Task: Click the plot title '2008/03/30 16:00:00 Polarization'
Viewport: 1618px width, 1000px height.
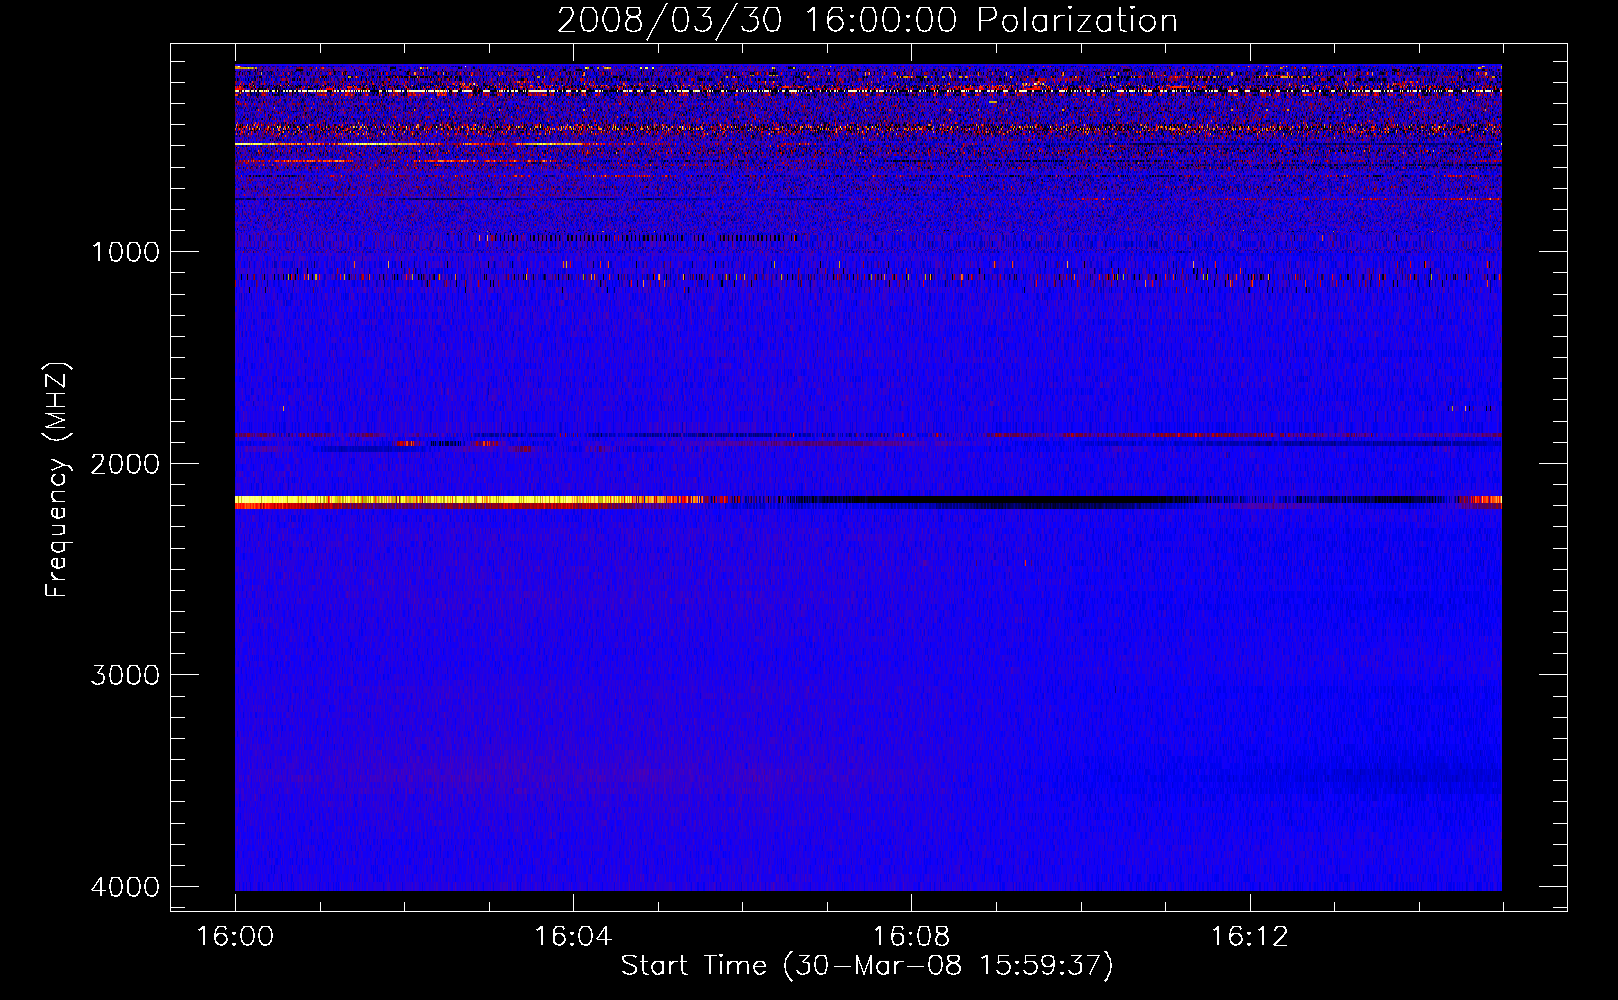Action: tap(867, 20)
